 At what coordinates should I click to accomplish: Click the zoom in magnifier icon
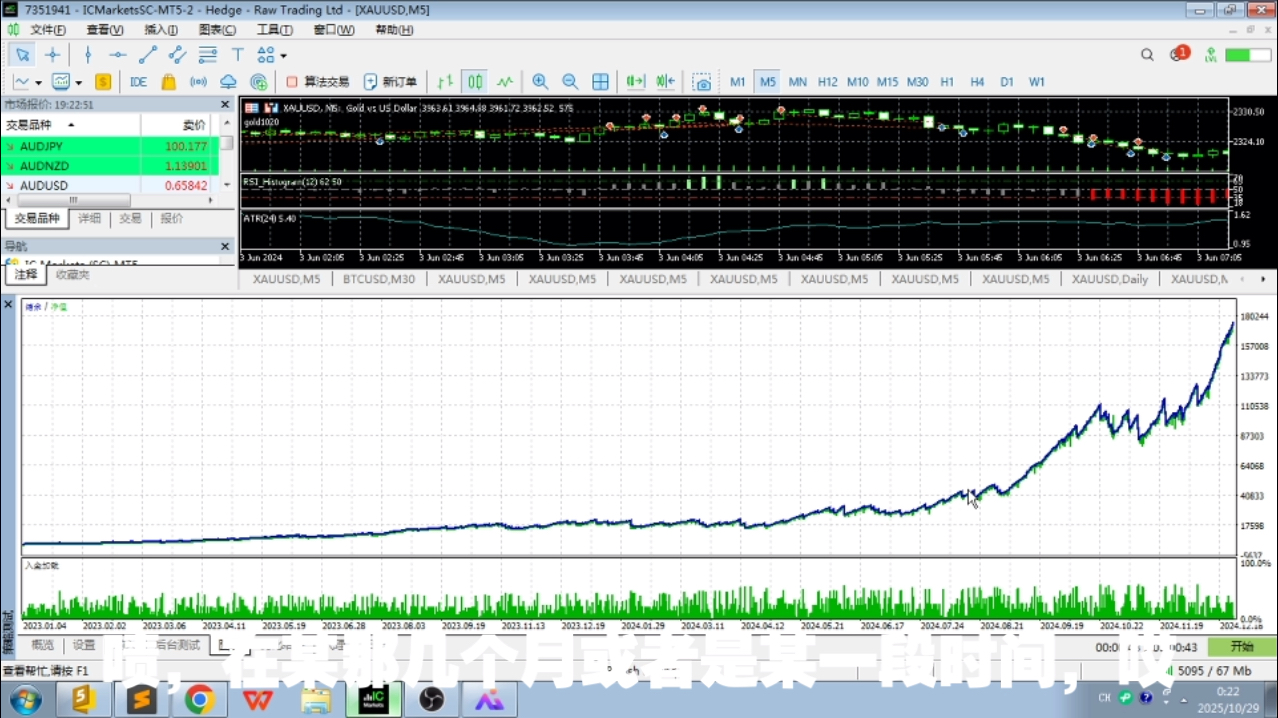click(x=540, y=82)
